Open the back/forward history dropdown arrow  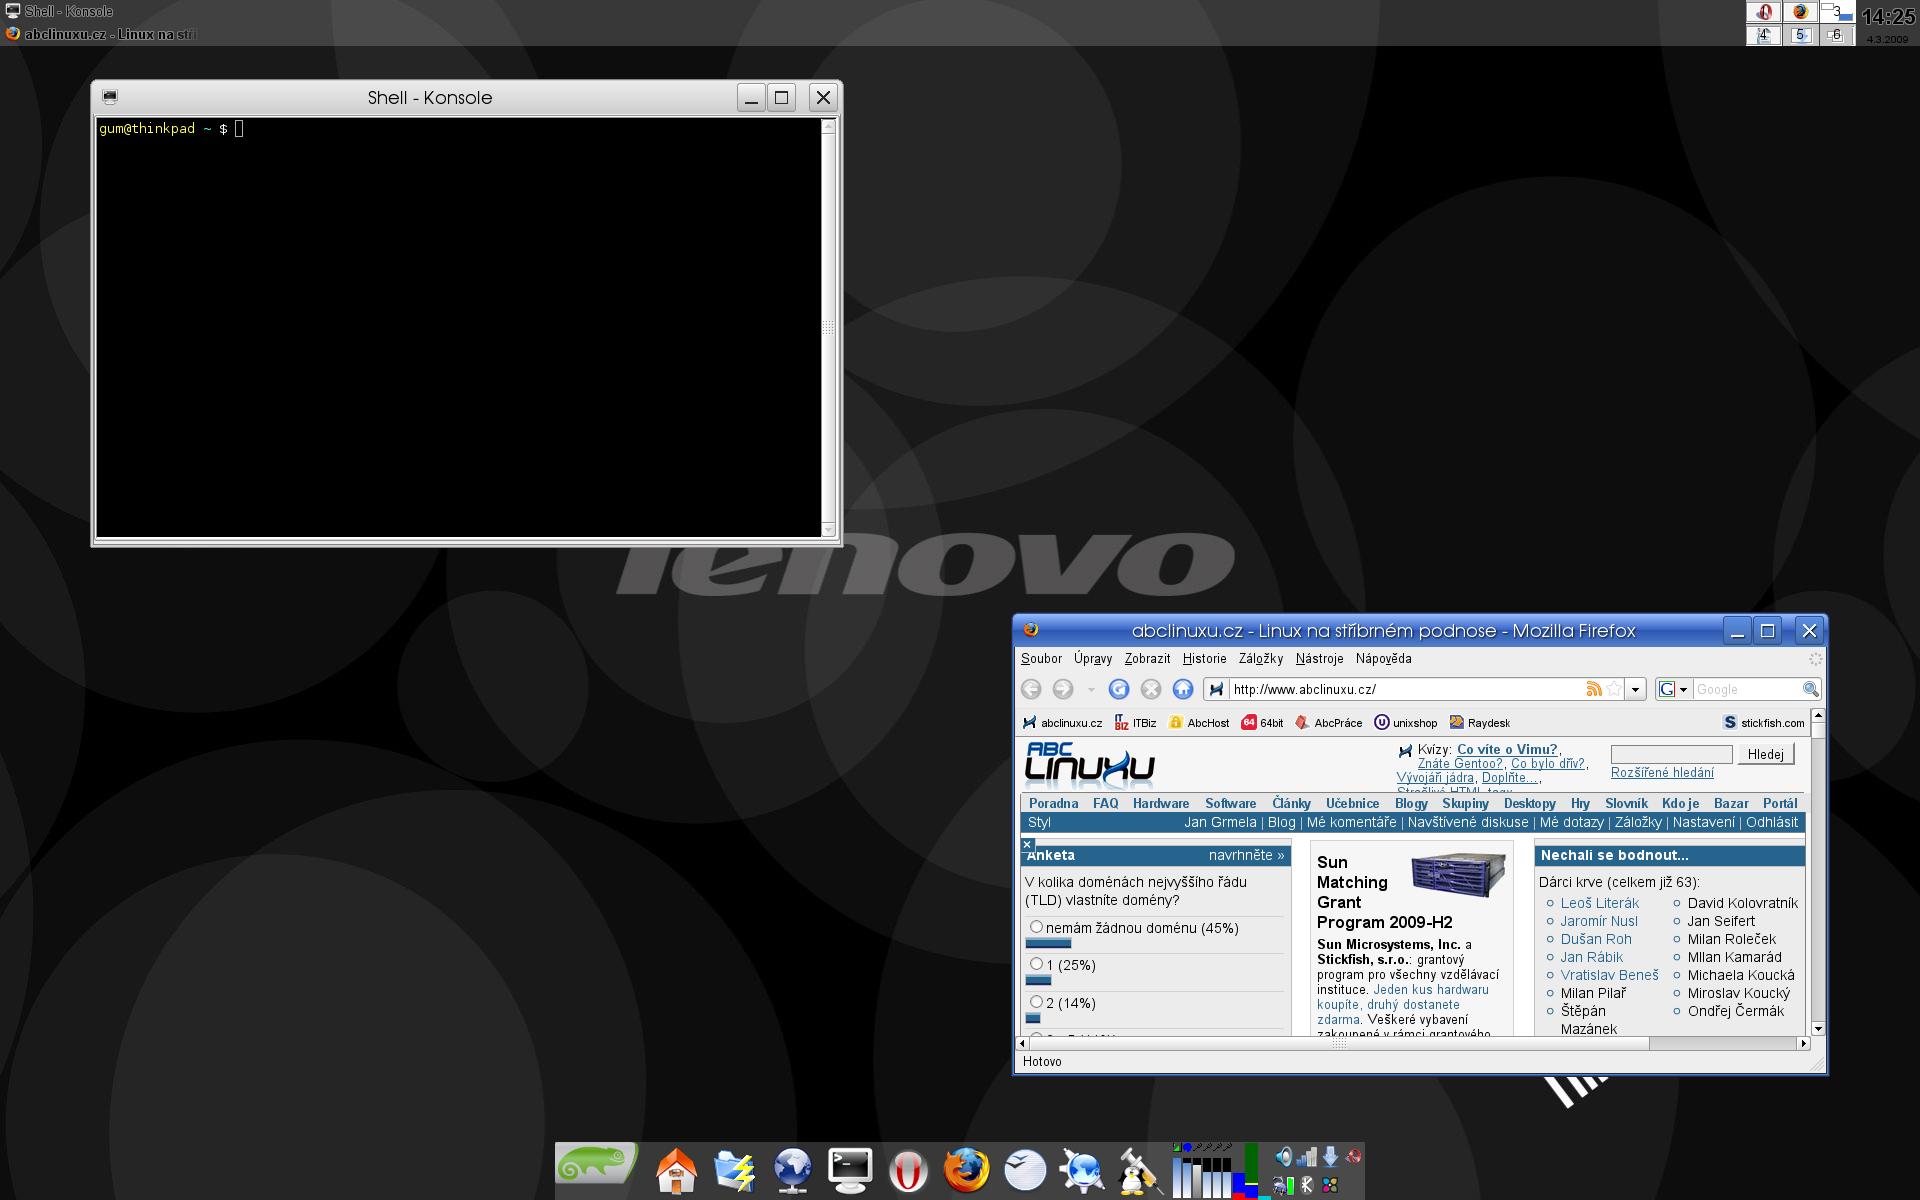point(1091,689)
